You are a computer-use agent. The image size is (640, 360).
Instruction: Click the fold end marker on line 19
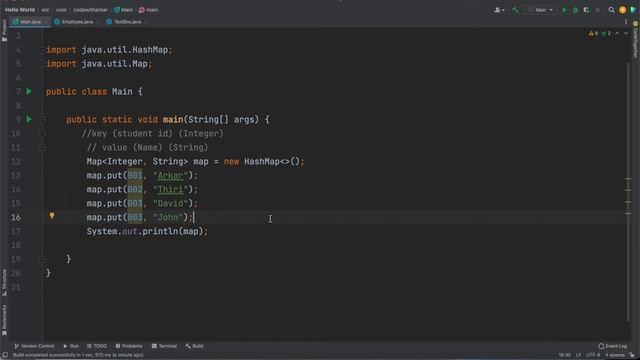click(x=42, y=259)
